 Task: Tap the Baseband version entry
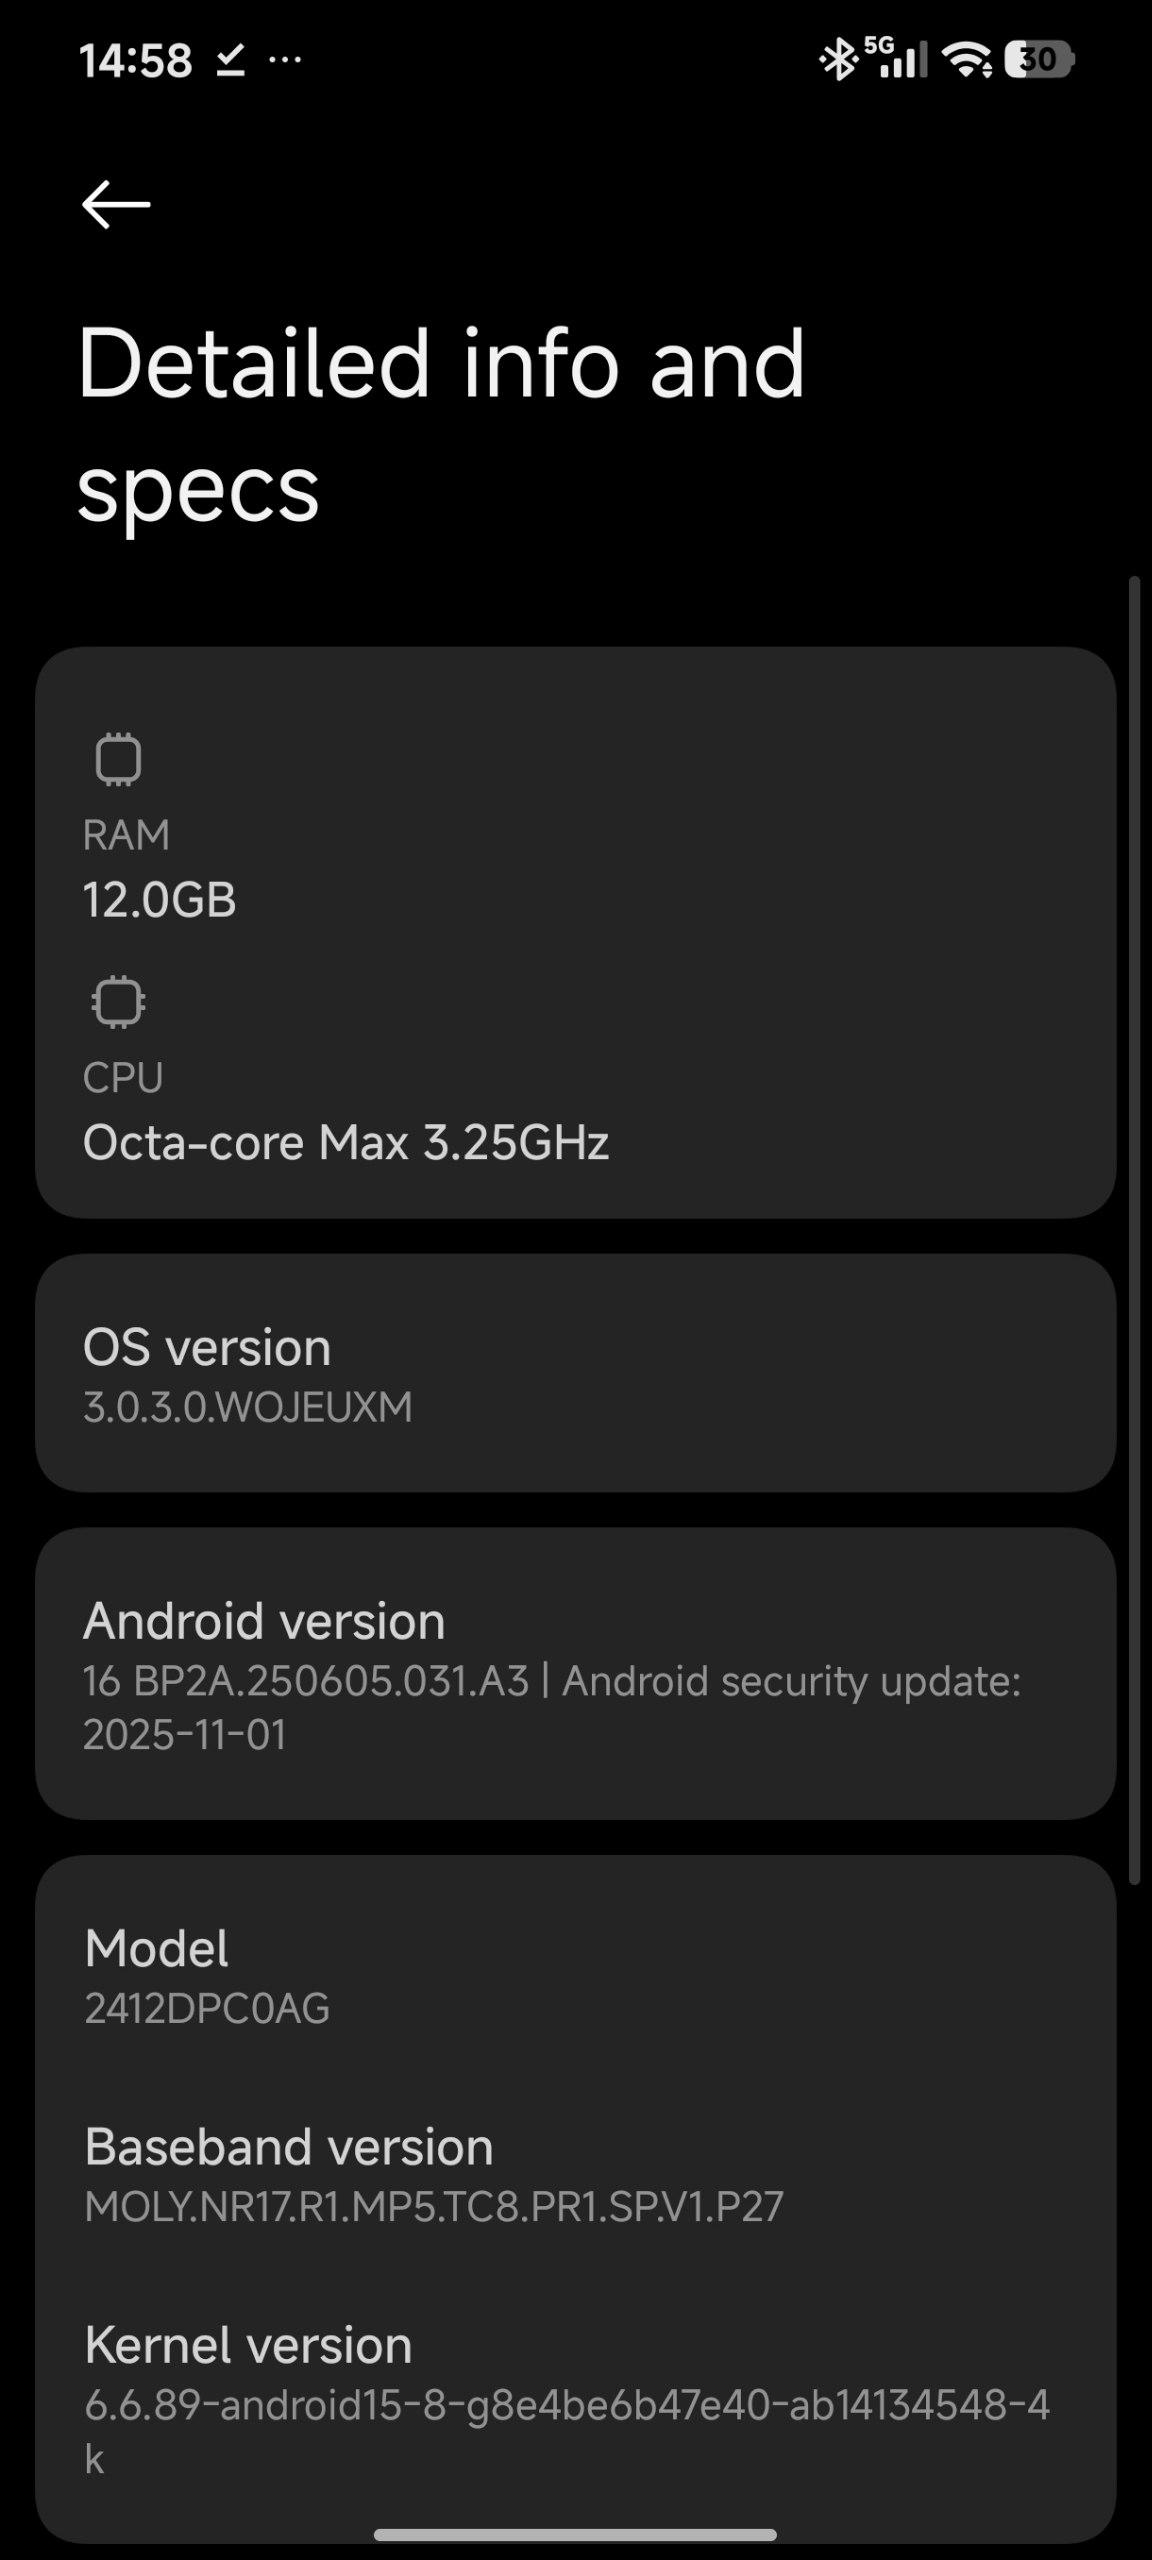point(575,2174)
